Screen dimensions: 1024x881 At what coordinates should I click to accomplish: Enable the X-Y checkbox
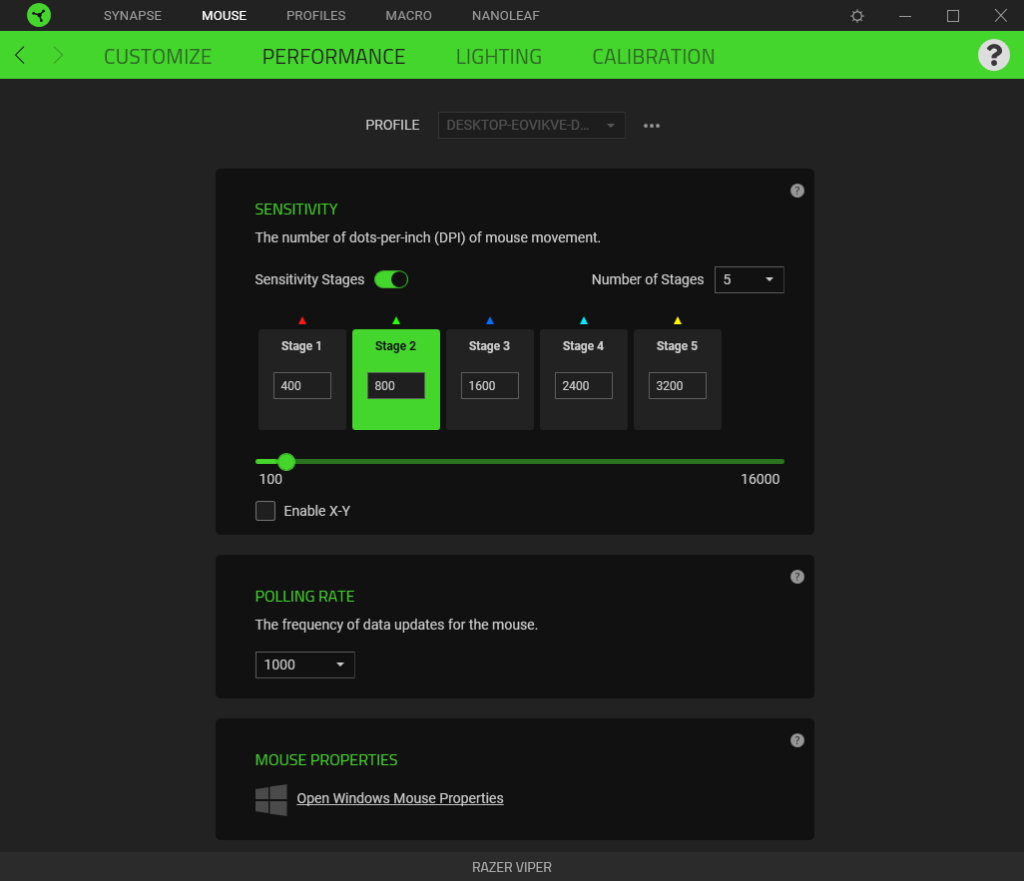265,511
